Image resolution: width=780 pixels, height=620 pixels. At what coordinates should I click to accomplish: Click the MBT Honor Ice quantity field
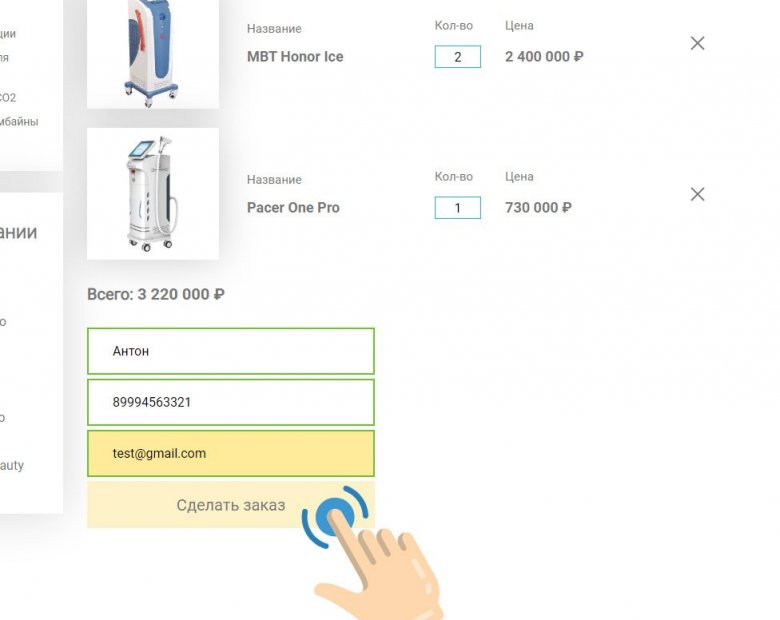point(458,57)
